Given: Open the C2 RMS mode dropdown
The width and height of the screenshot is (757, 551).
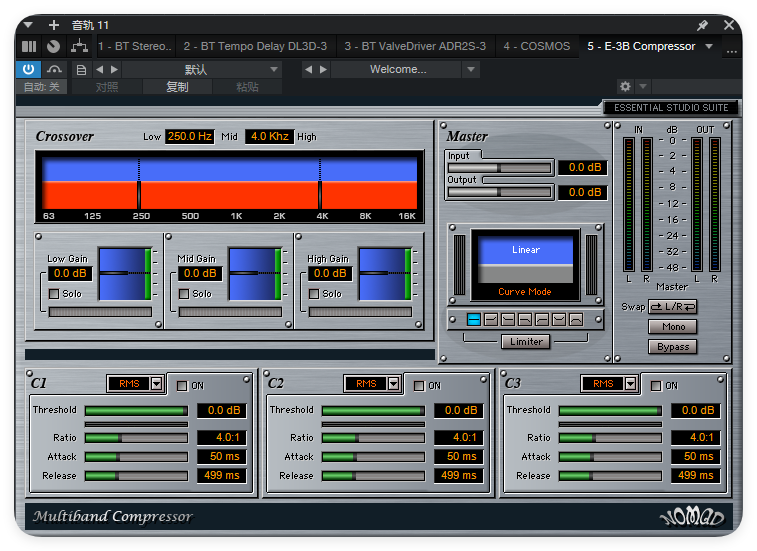Looking at the screenshot, I should click(393, 384).
